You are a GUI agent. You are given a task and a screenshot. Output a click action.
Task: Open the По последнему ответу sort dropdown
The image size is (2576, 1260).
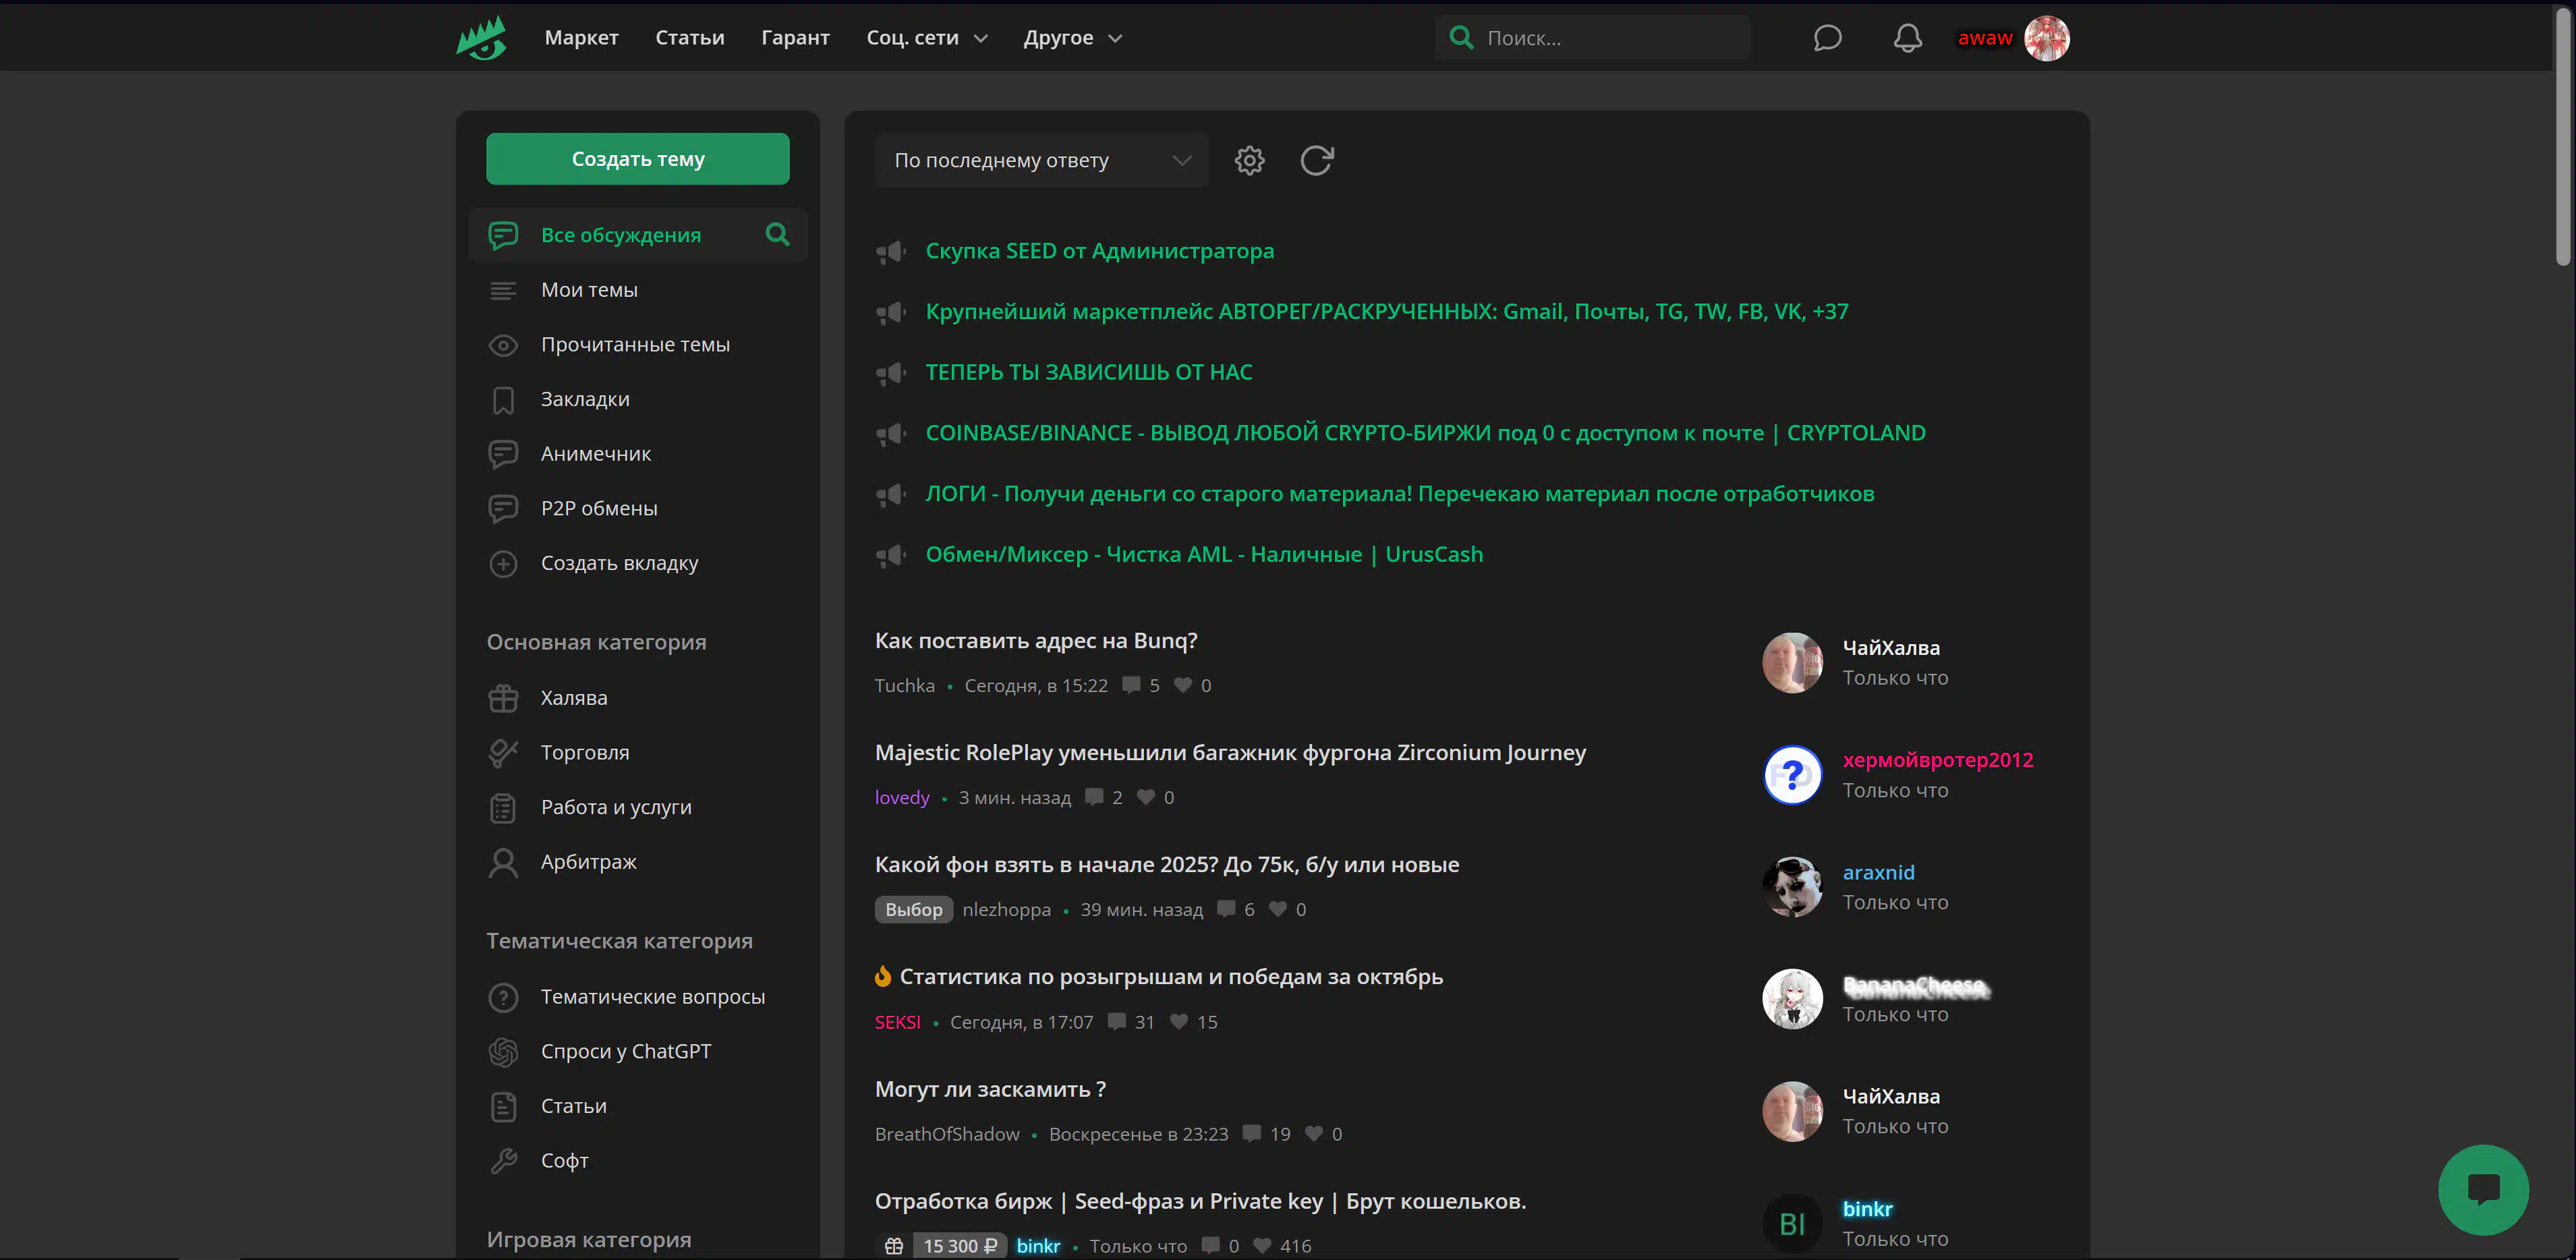pyautogui.click(x=1041, y=160)
